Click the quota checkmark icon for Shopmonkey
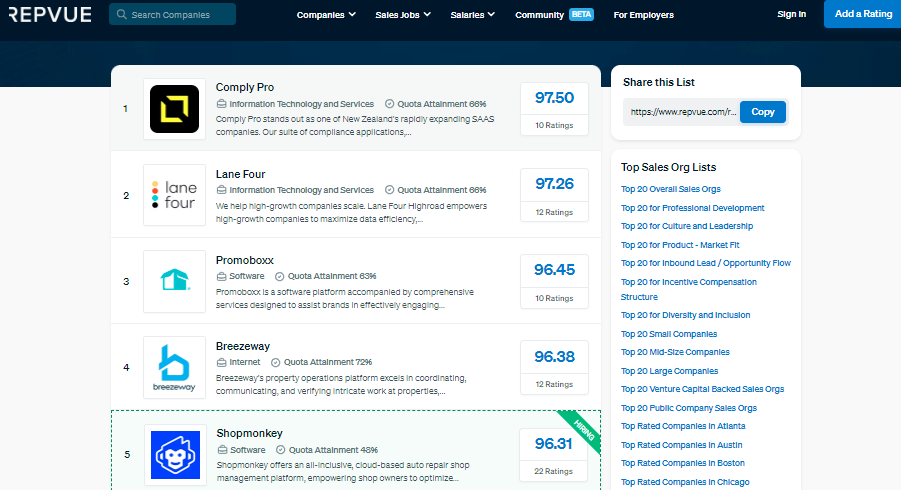The image size is (901, 490). (280, 450)
